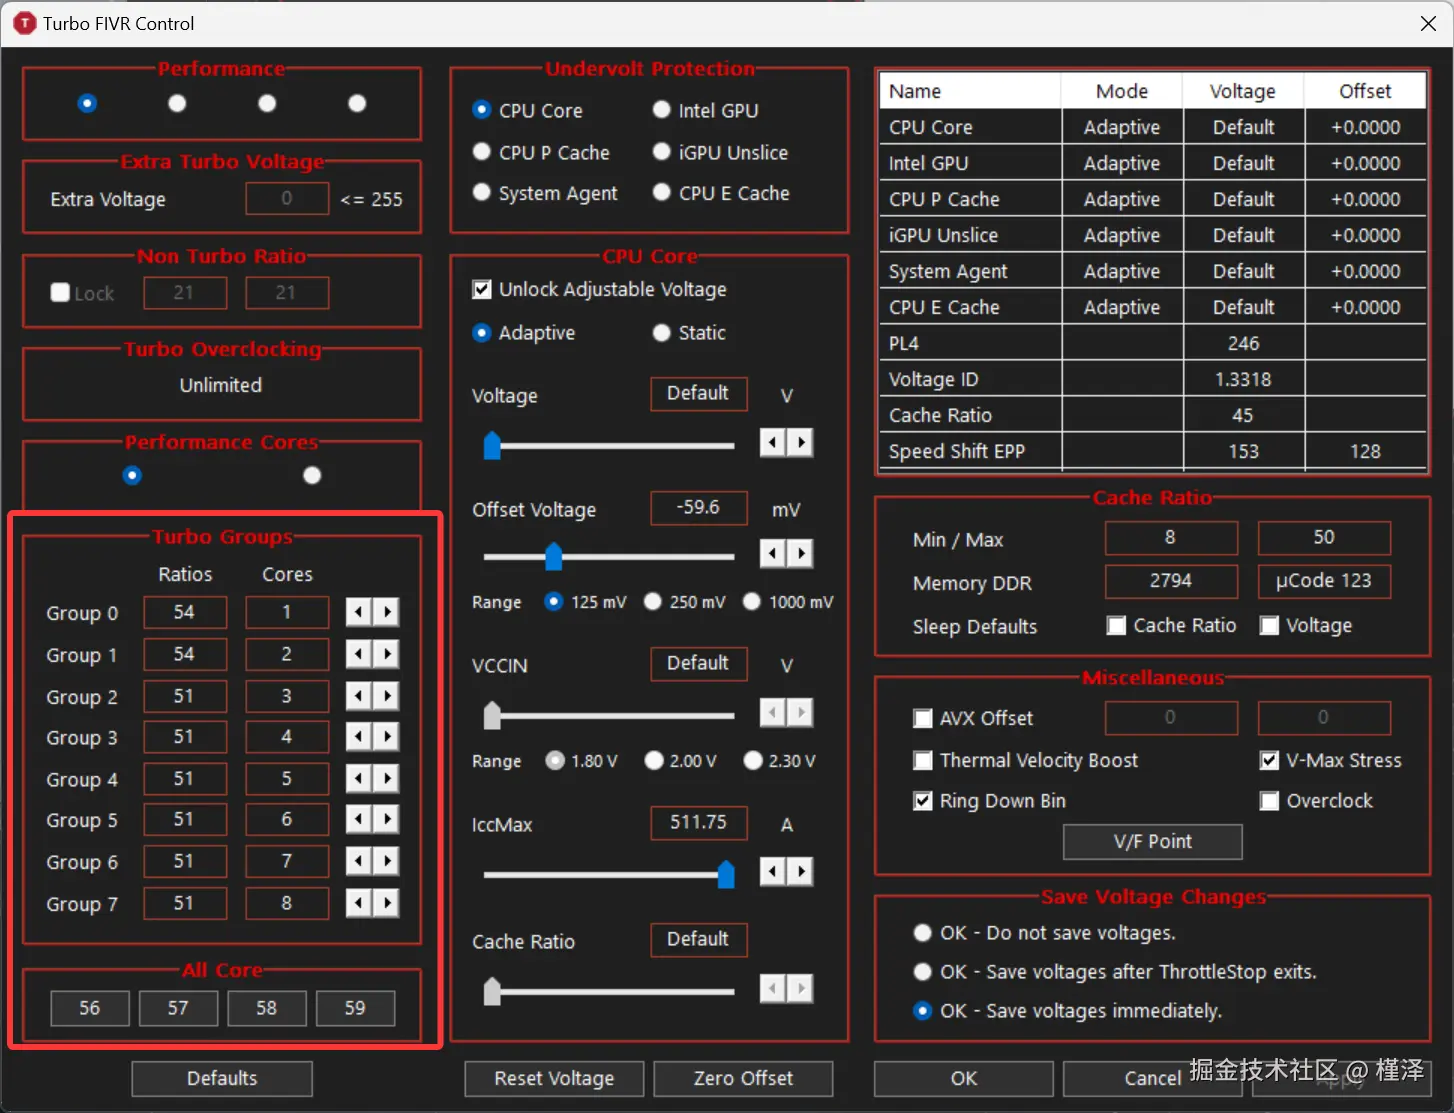Set All Core ratio to 56
The height and width of the screenshot is (1113, 1454).
90,1008
